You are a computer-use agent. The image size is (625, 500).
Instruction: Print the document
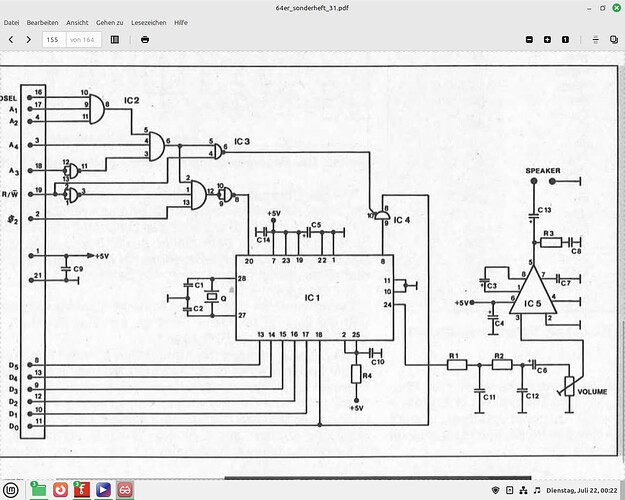pos(145,39)
